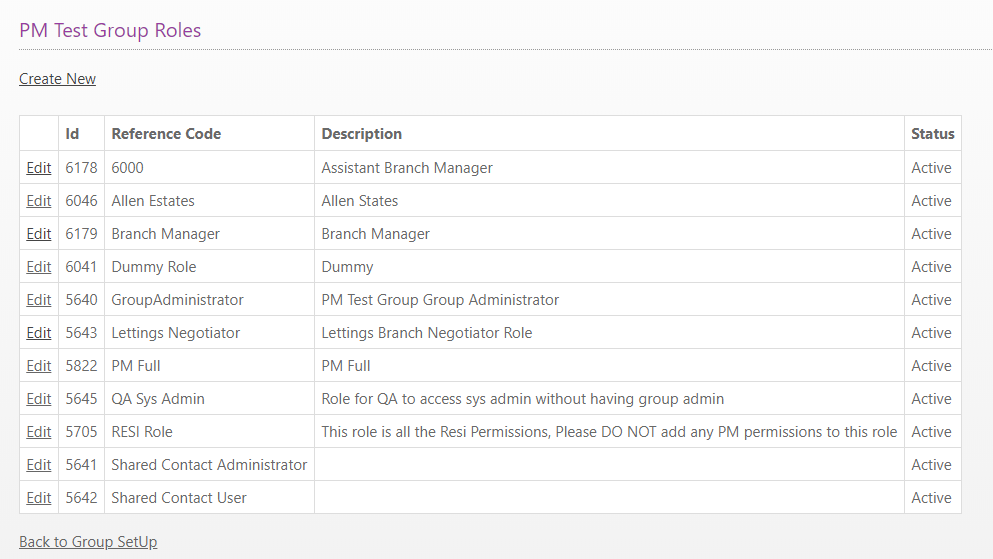
Task: Click the Description column header
Action: pos(361,134)
